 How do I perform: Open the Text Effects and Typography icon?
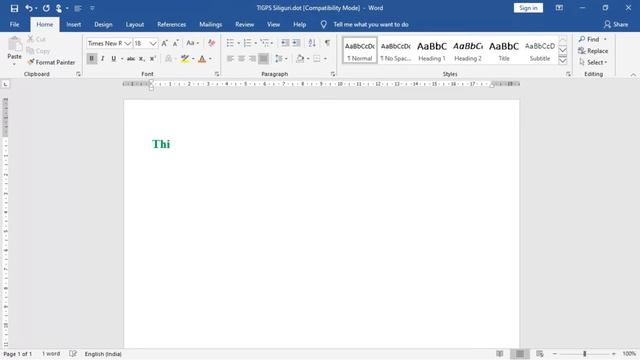(169, 59)
